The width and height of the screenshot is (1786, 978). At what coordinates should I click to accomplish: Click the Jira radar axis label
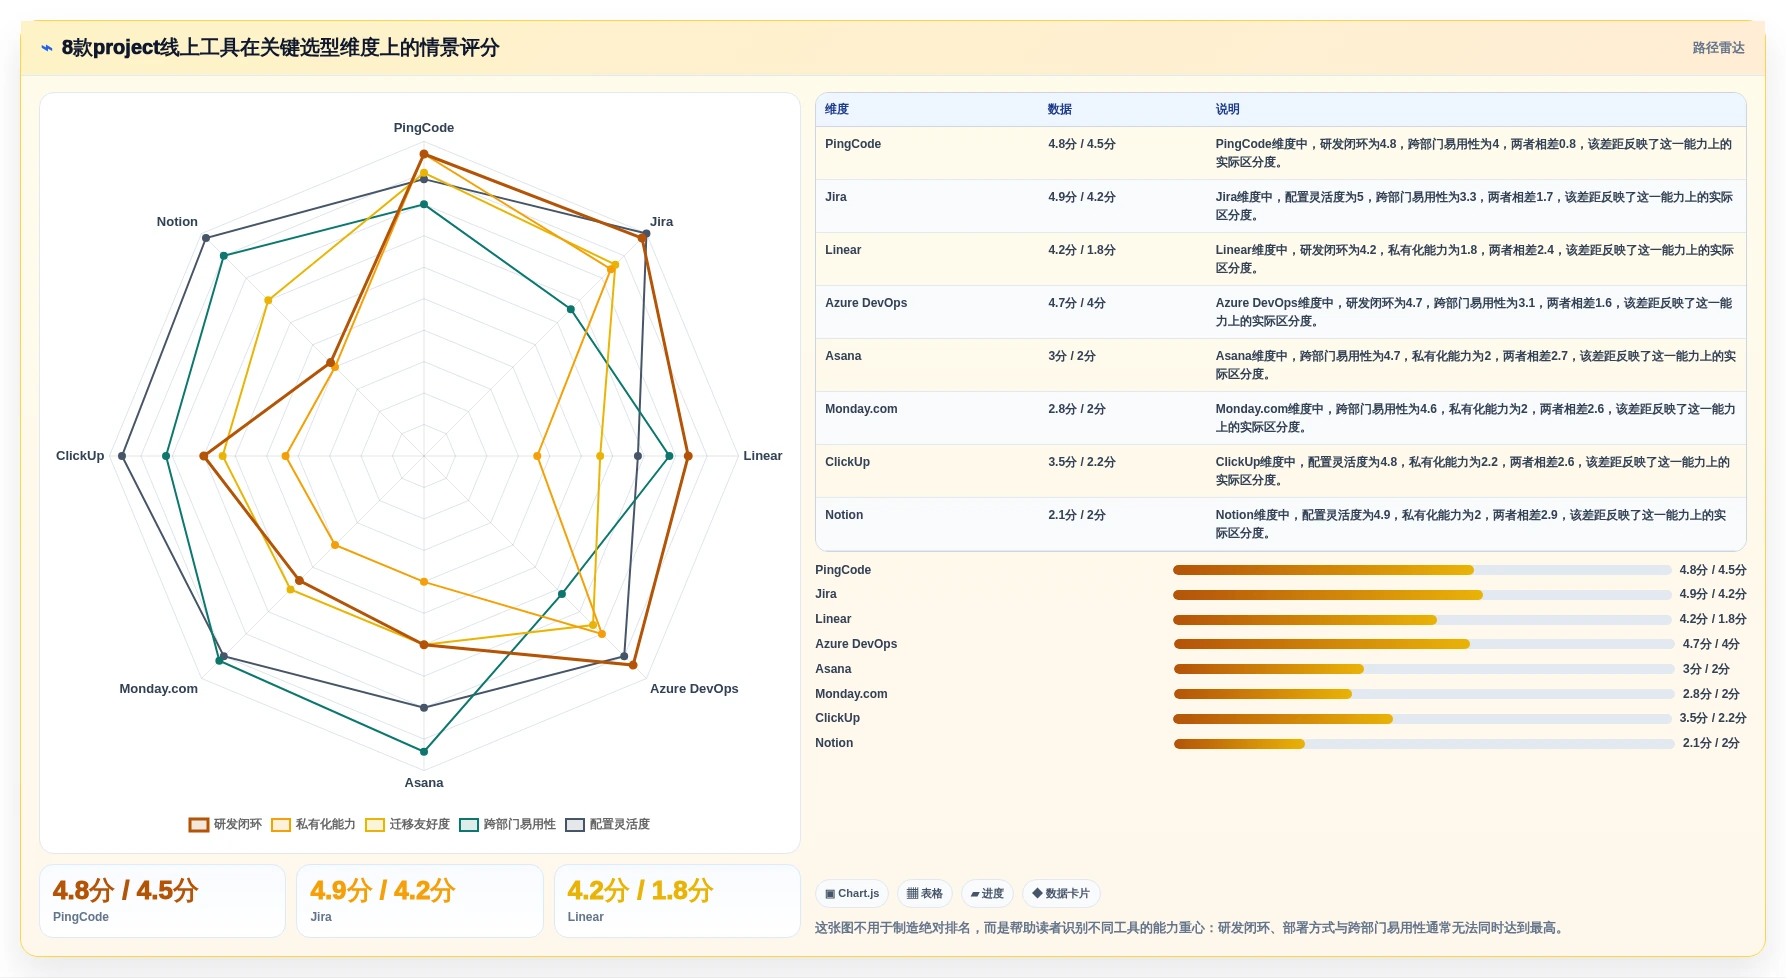pyautogui.click(x=662, y=222)
